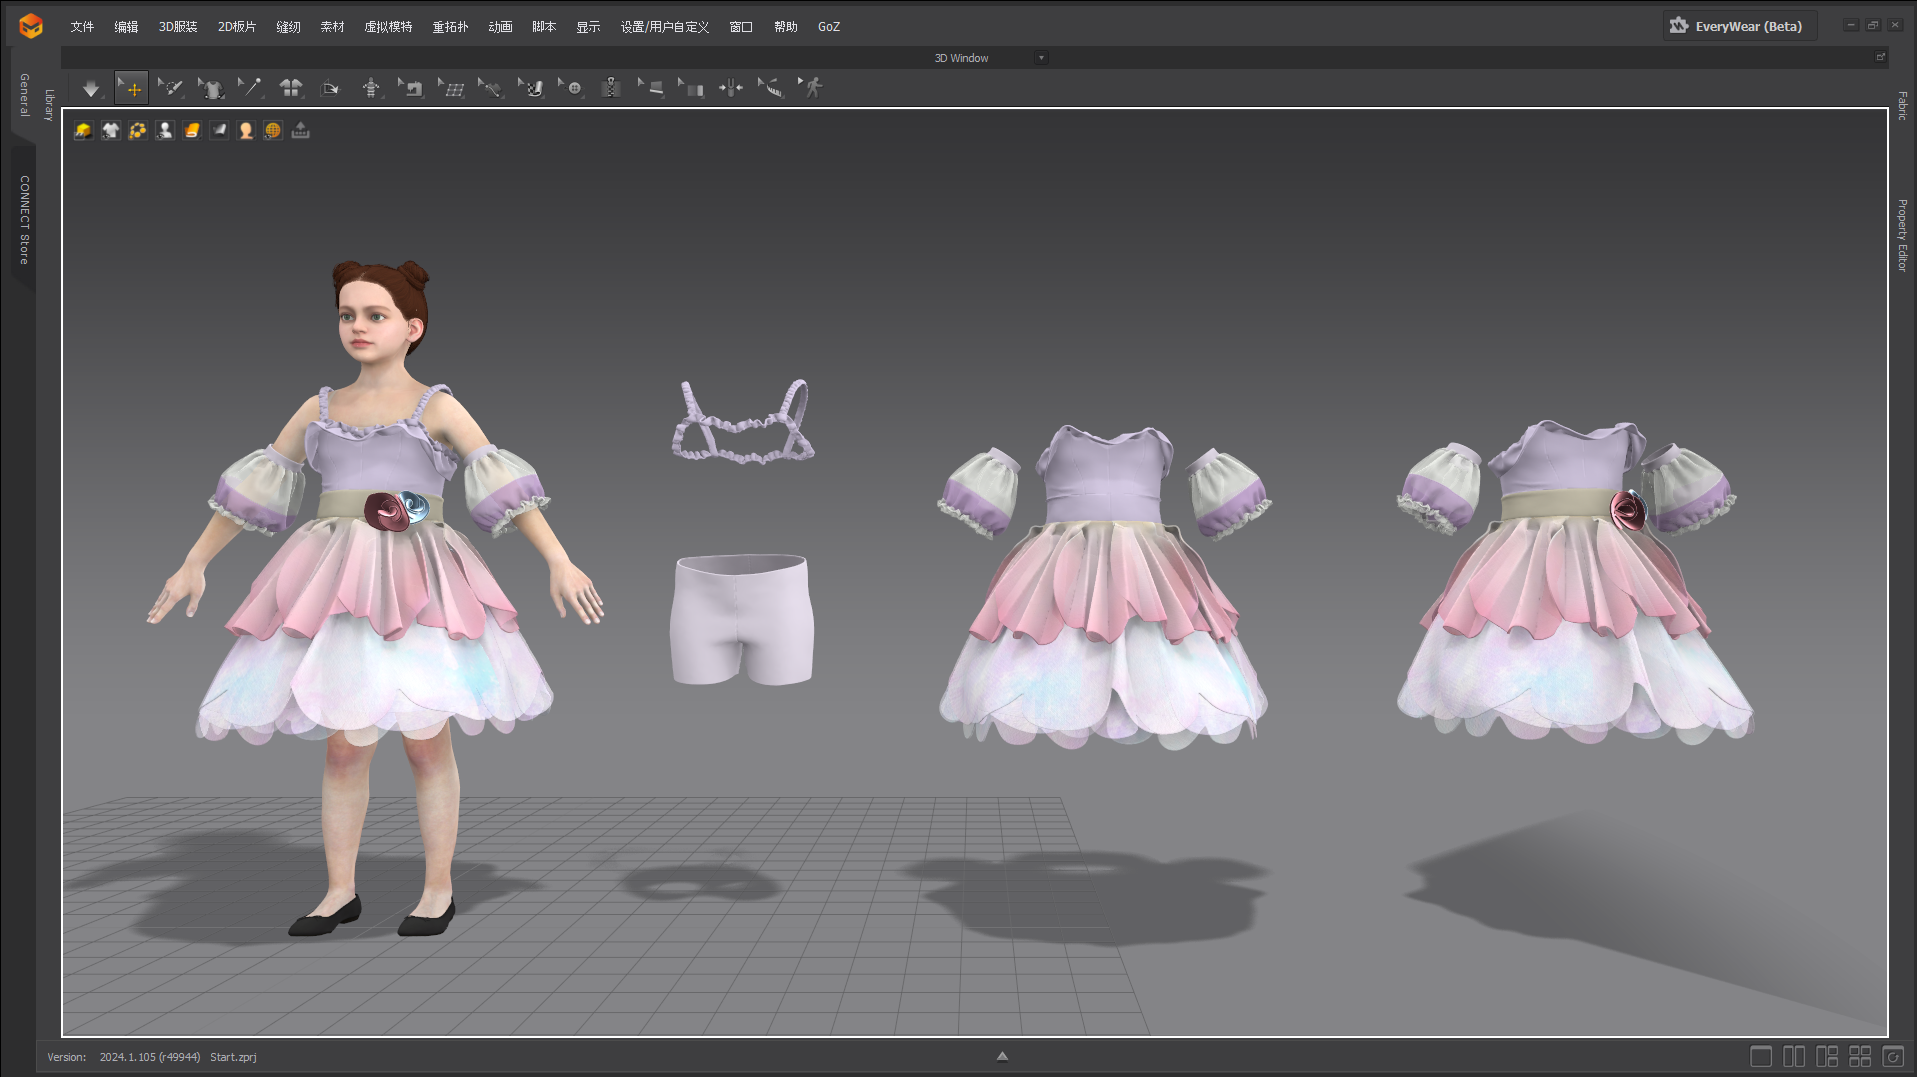Screen dimensions: 1917x1077
Task: Click the Start.zprj filename in the status bar
Action: (232, 1057)
